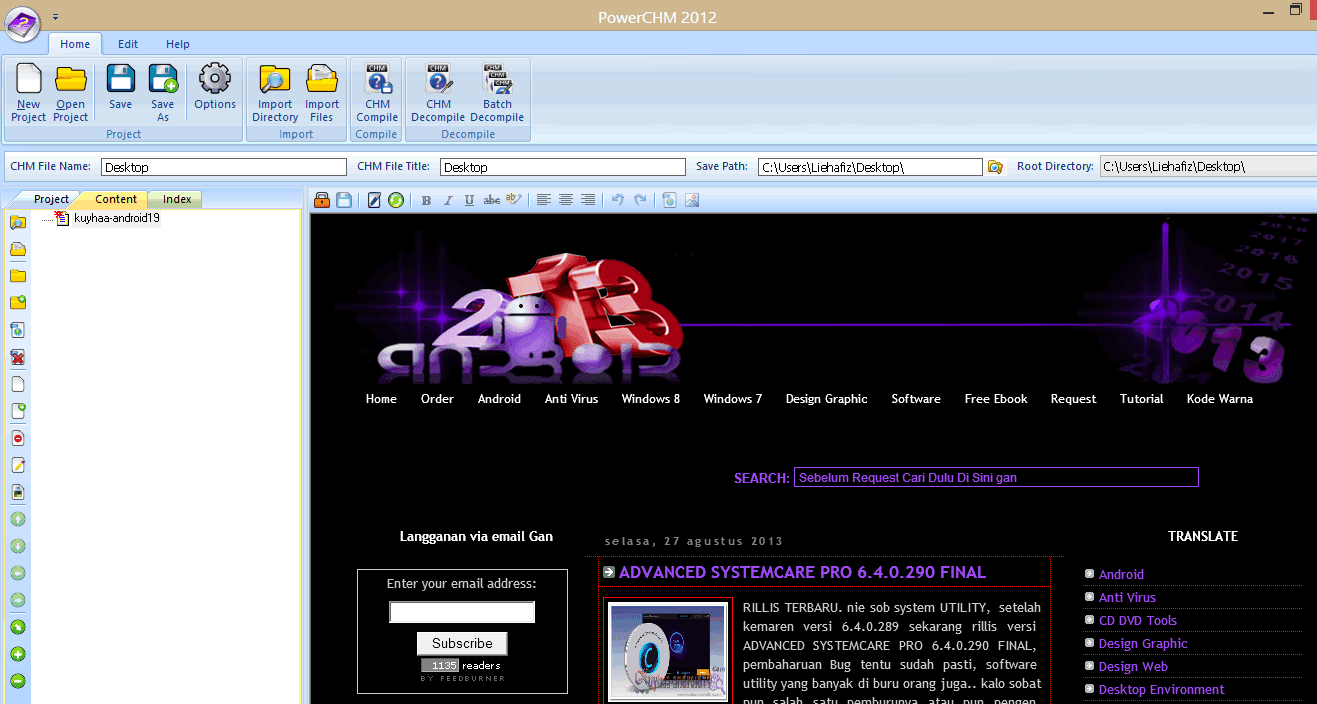Open the Options gear

(x=214, y=79)
